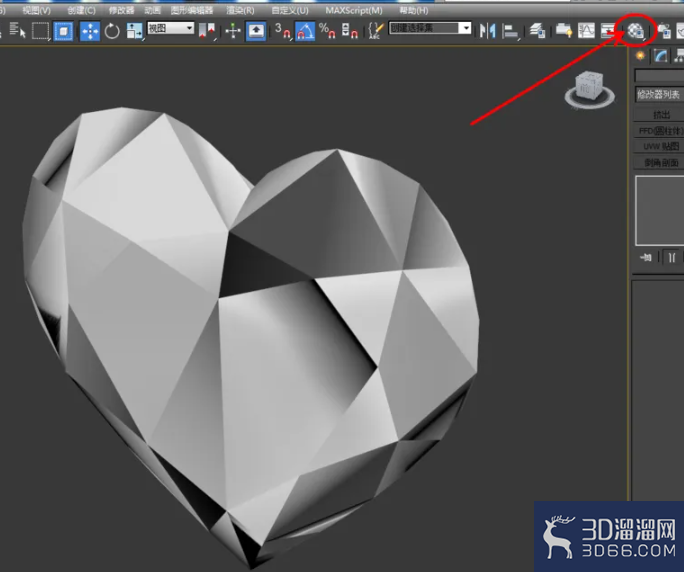Open the MAXScript(M) menu
Viewport: 684px width, 572px height.
coord(354,10)
